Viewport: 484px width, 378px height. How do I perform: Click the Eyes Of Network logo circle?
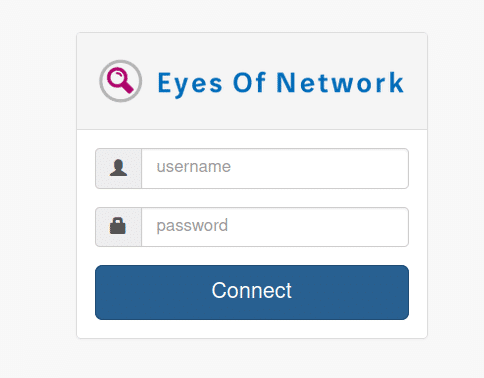[120, 81]
